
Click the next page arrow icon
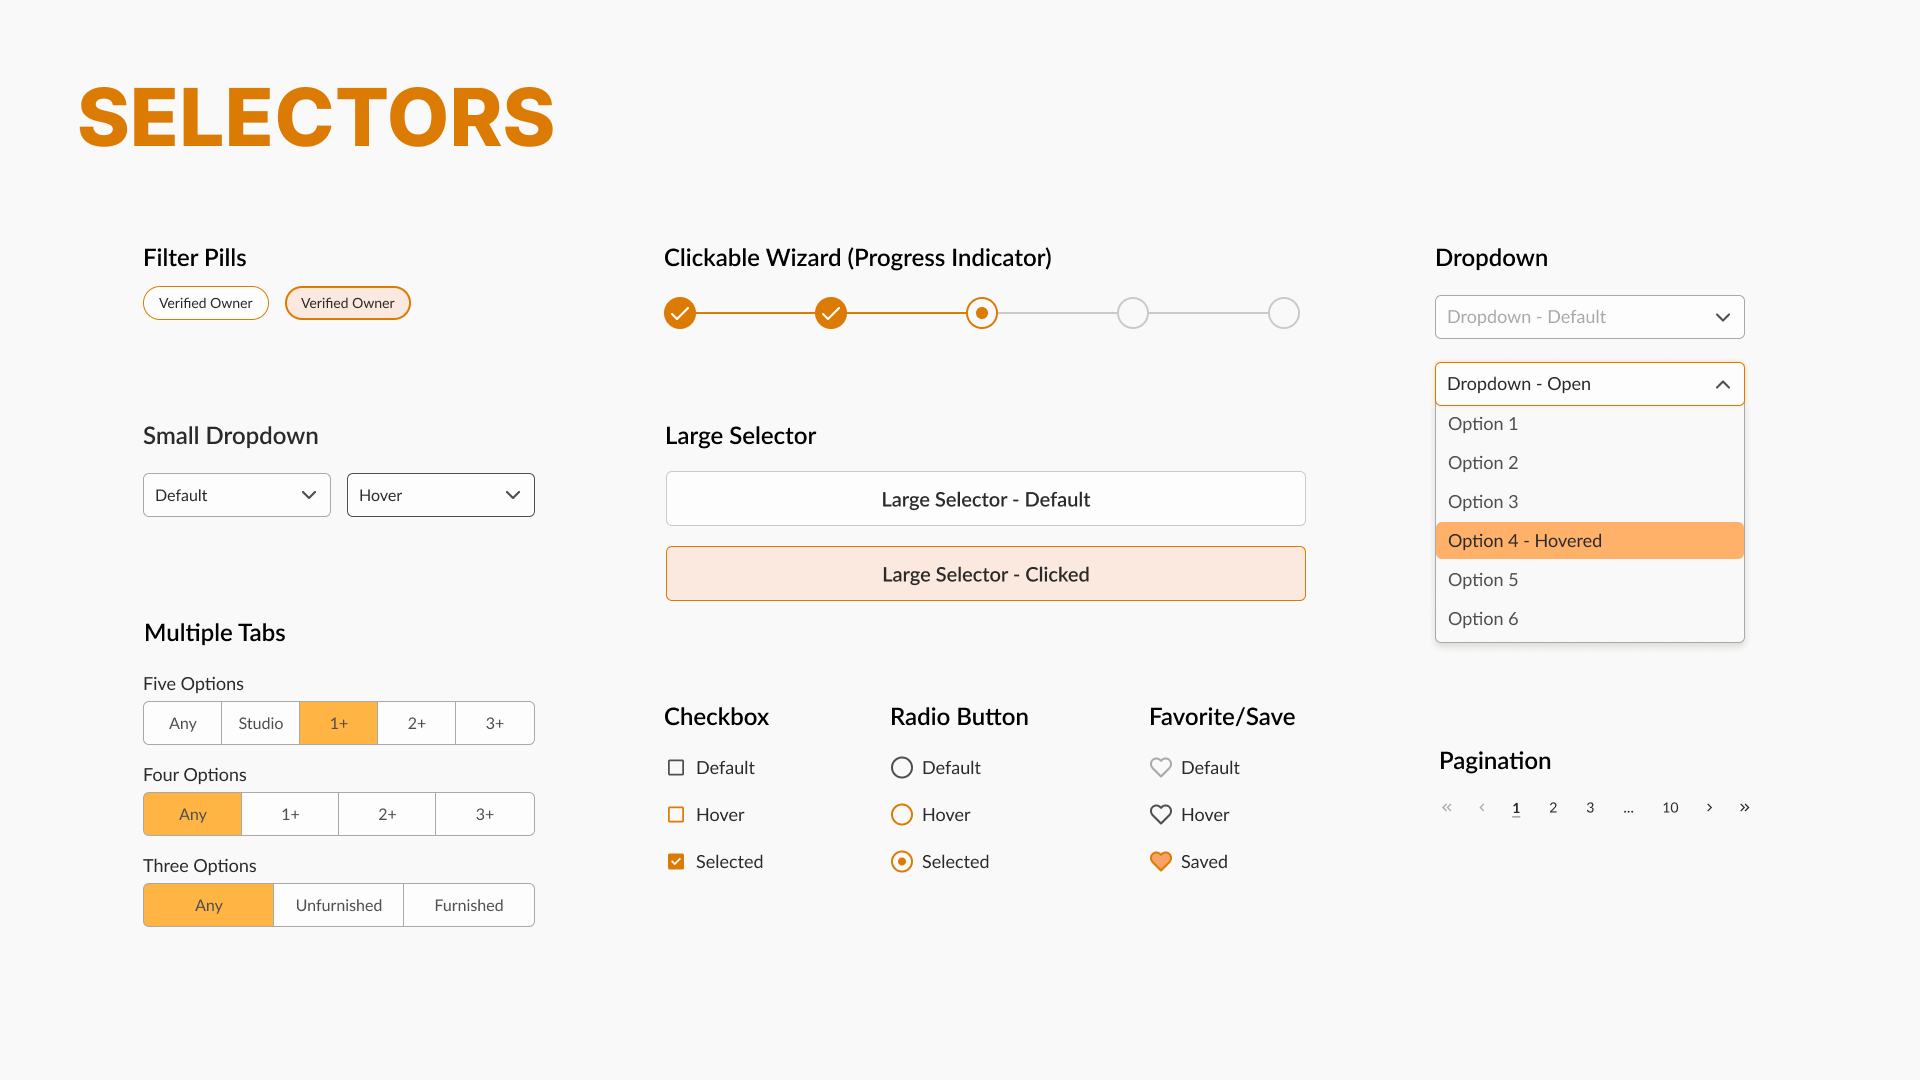[1709, 807]
